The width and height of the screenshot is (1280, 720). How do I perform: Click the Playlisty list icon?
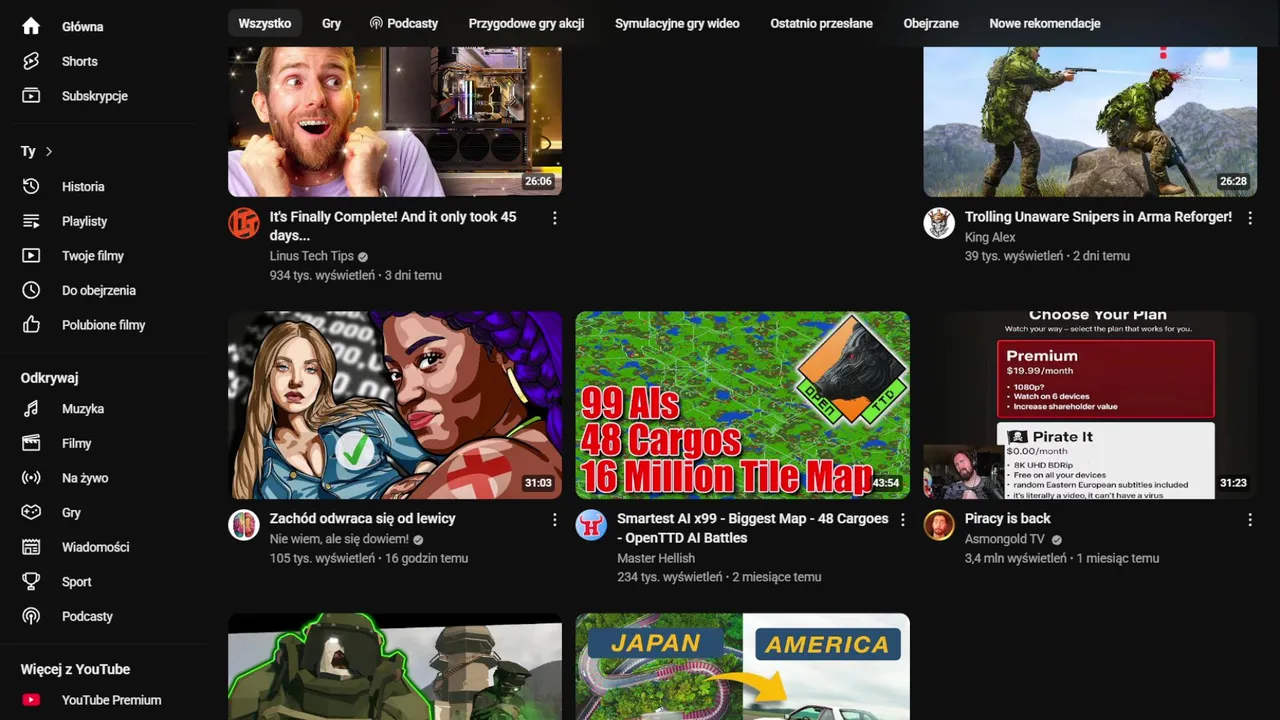point(31,221)
